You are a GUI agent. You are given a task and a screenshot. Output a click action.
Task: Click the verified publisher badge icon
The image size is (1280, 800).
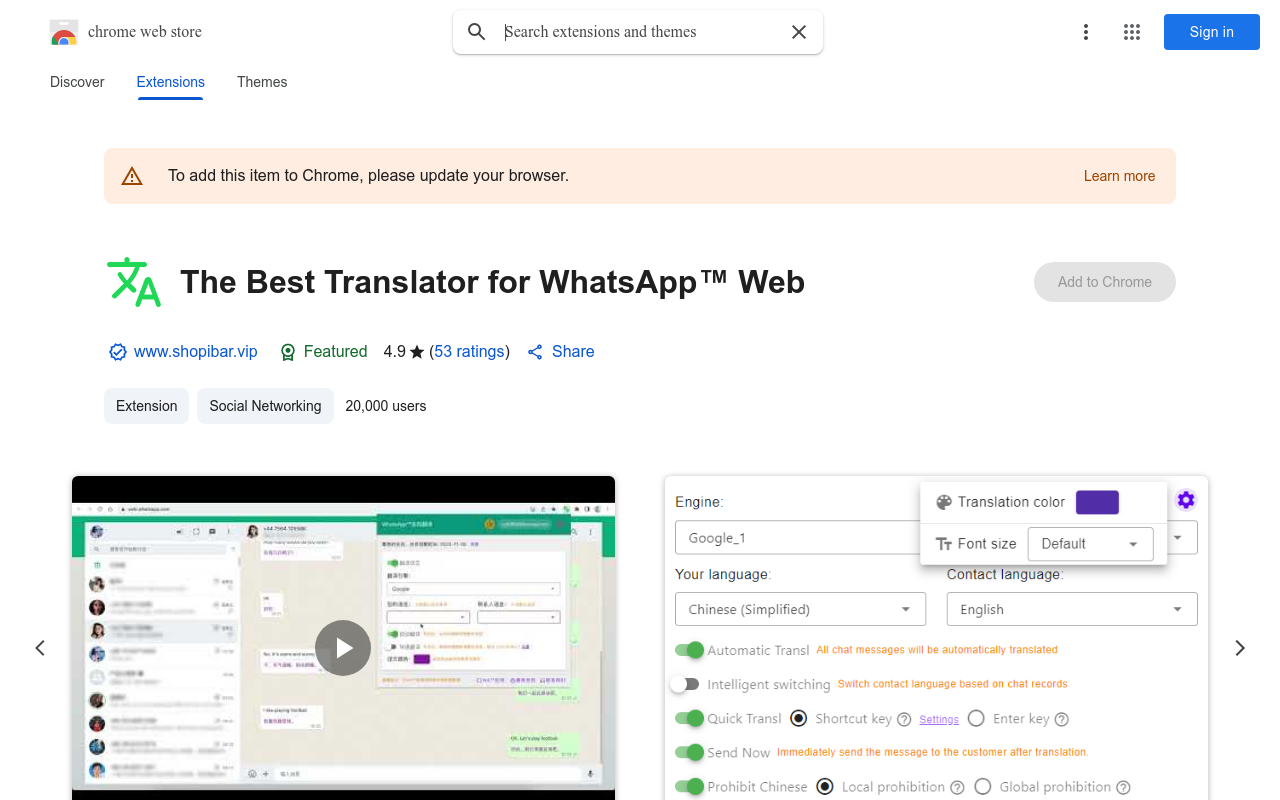[117, 352]
